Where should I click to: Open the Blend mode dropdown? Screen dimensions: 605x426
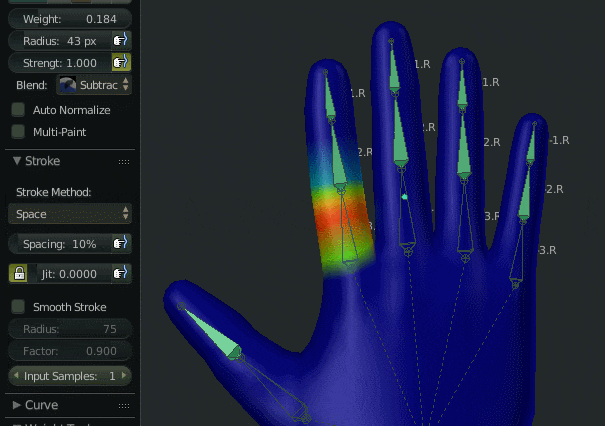(x=94, y=85)
